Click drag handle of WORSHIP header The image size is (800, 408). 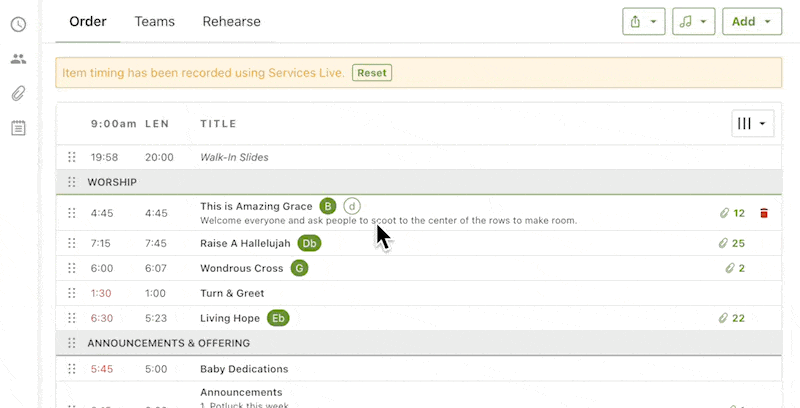tap(71, 182)
